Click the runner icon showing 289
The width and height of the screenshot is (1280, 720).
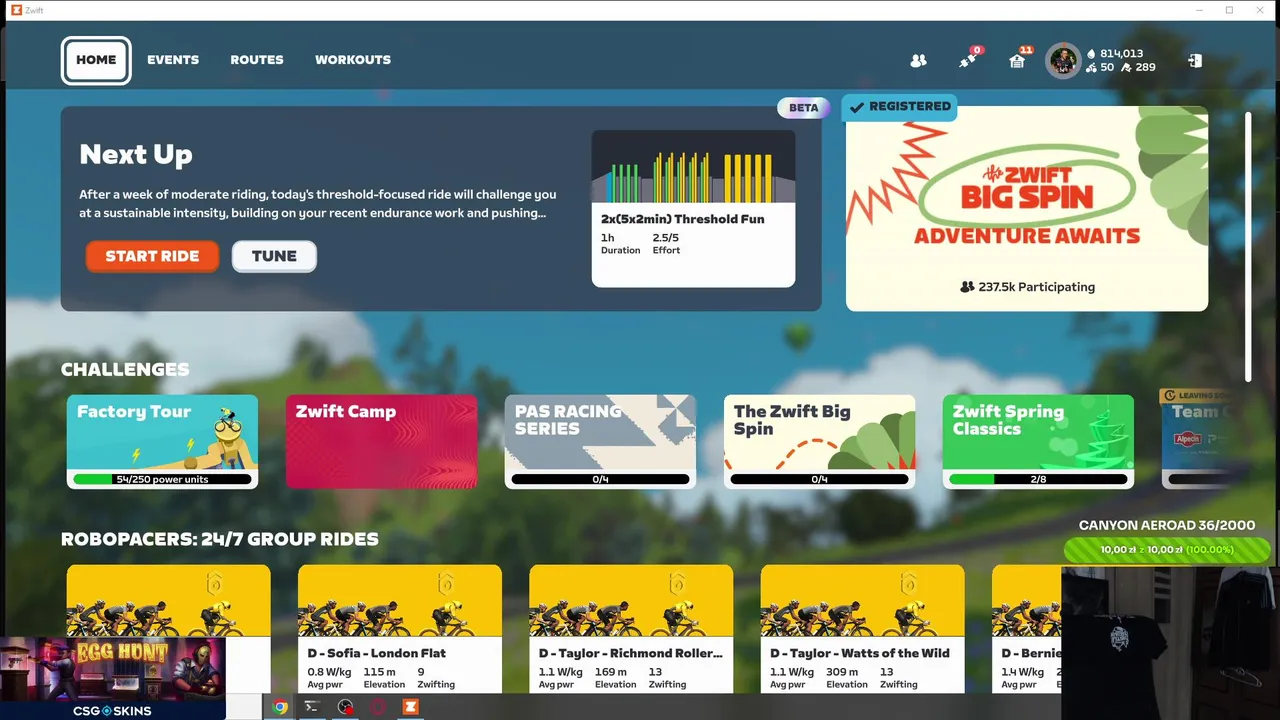(1126, 68)
